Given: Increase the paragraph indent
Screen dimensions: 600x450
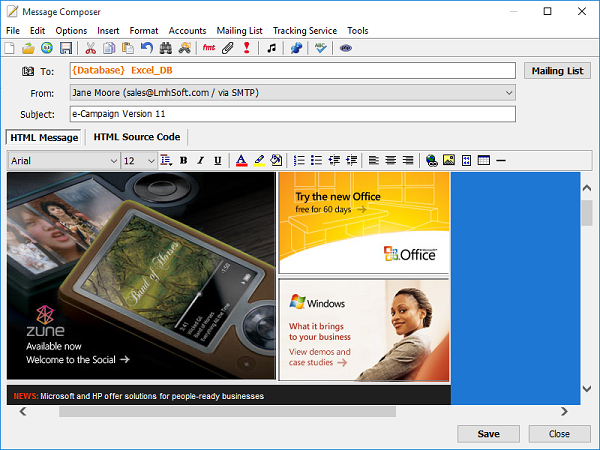Looking at the screenshot, I should pos(351,160).
